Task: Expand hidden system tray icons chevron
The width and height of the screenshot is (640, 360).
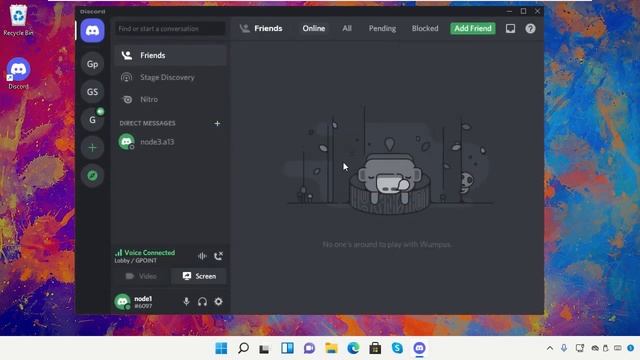Action: pos(550,348)
